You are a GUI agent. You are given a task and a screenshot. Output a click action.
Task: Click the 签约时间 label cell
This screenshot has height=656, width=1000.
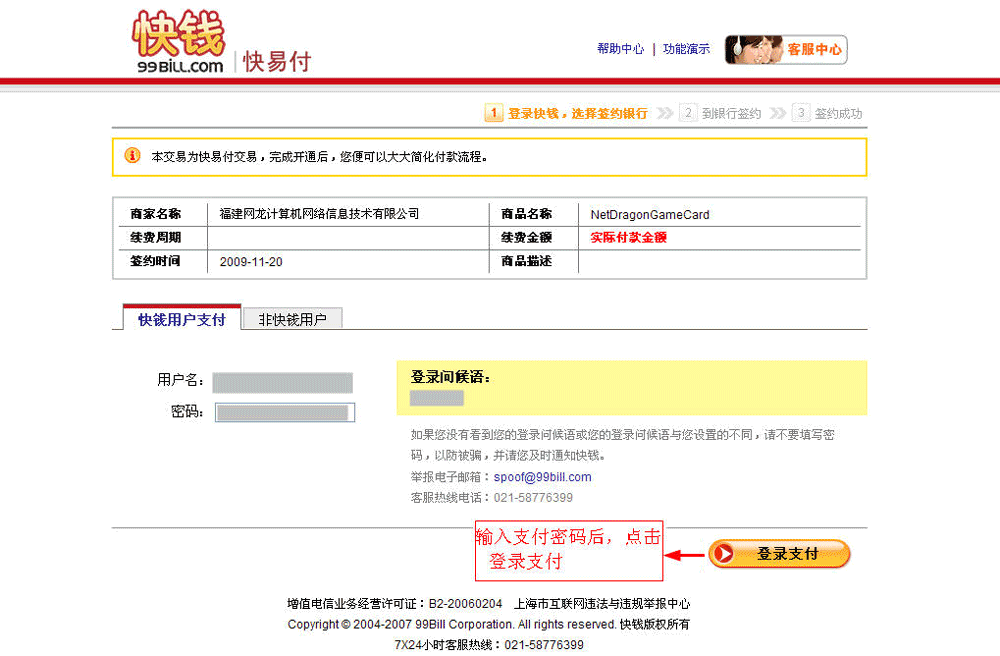point(156,261)
